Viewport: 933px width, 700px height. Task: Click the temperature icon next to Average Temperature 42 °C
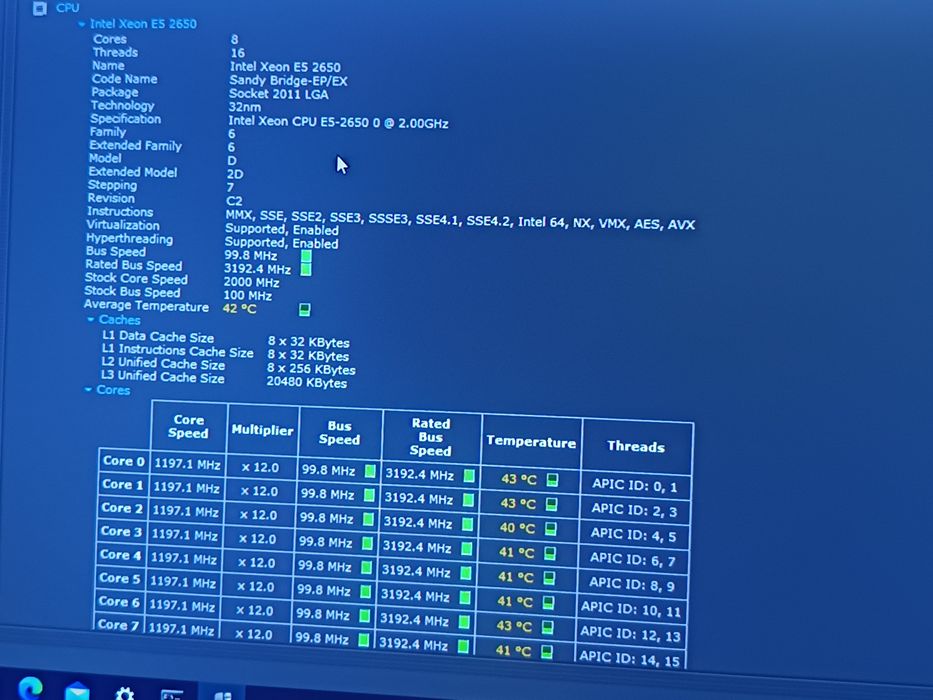pyautogui.click(x=305, y=310)
